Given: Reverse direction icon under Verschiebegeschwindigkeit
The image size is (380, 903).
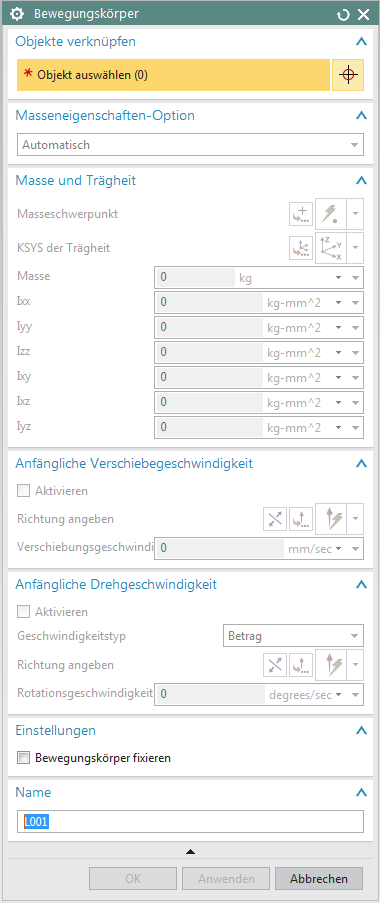Looking at the screenshot, I should click(275, 519).
